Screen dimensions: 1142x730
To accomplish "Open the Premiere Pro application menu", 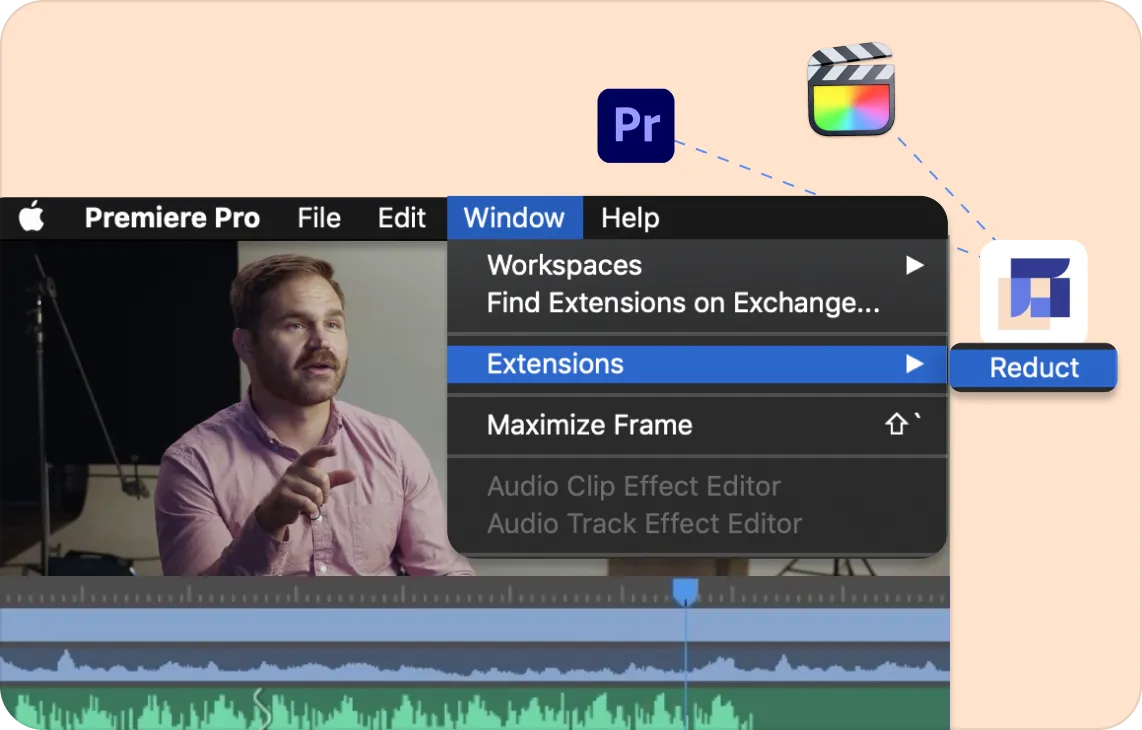I will pyautogui.click(x=173, y=218).
